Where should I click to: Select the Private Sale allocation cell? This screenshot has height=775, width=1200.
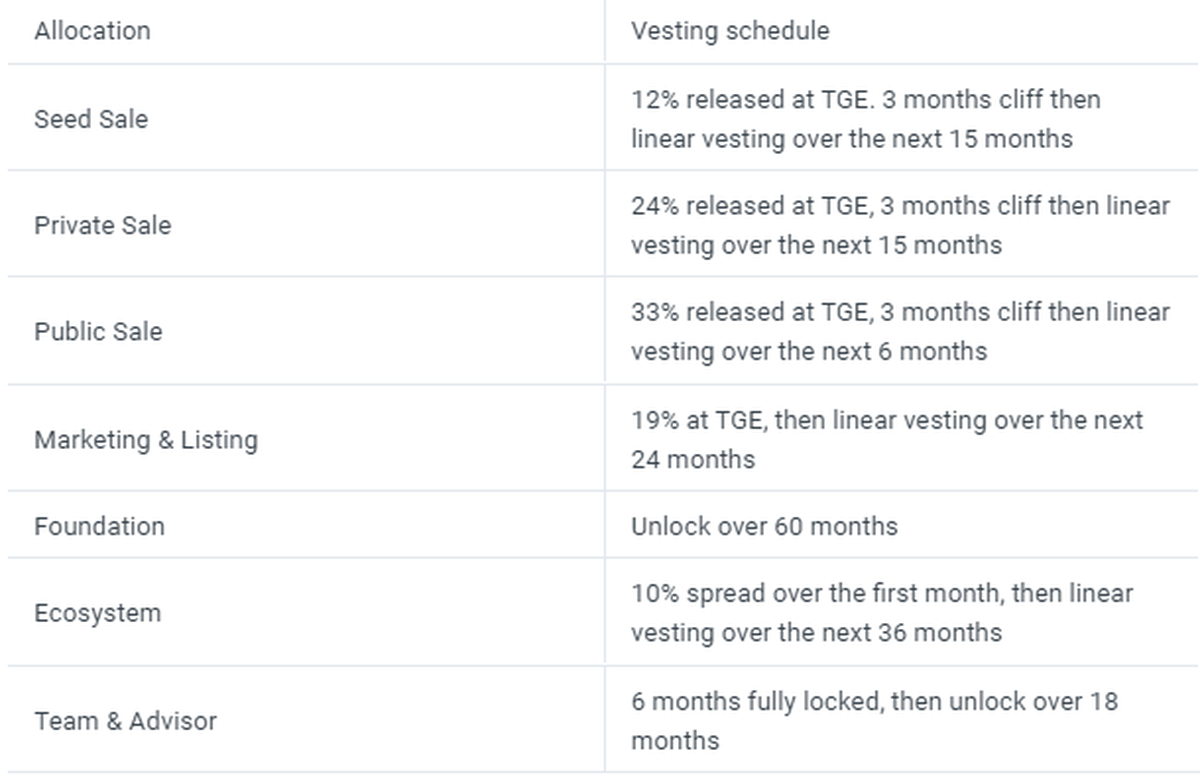[x=102, y=225]
